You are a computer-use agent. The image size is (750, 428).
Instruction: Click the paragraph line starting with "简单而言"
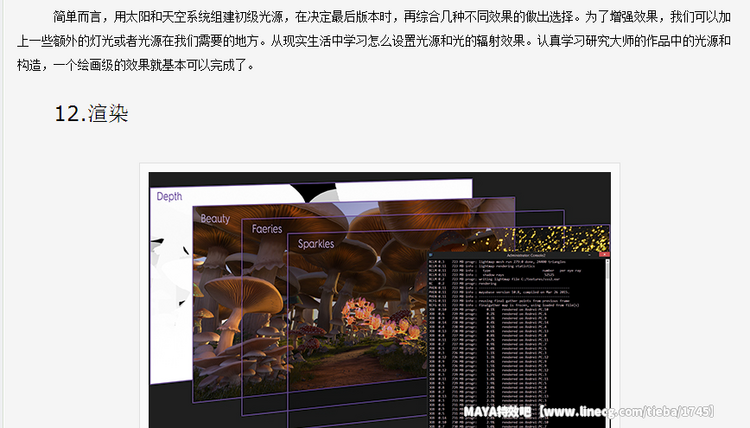point(392,17)
